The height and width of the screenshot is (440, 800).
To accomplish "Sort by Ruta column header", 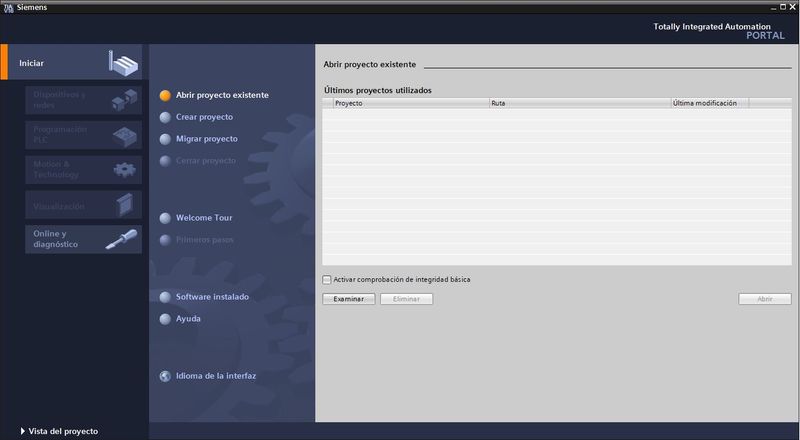I will pos(580,103).
